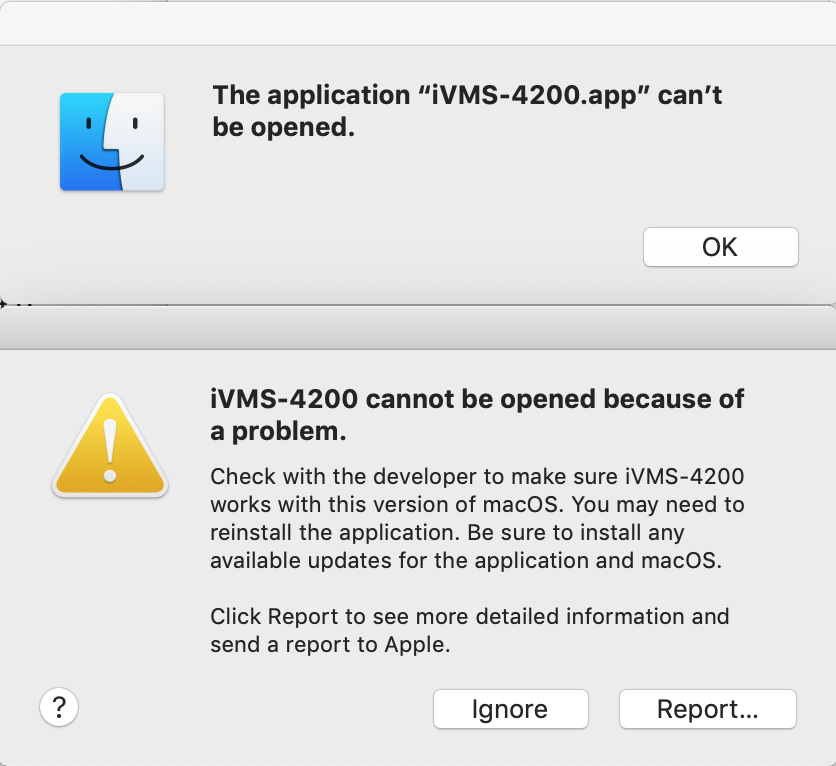Click the words "send a report to Apple"

[x=330, y=645]
